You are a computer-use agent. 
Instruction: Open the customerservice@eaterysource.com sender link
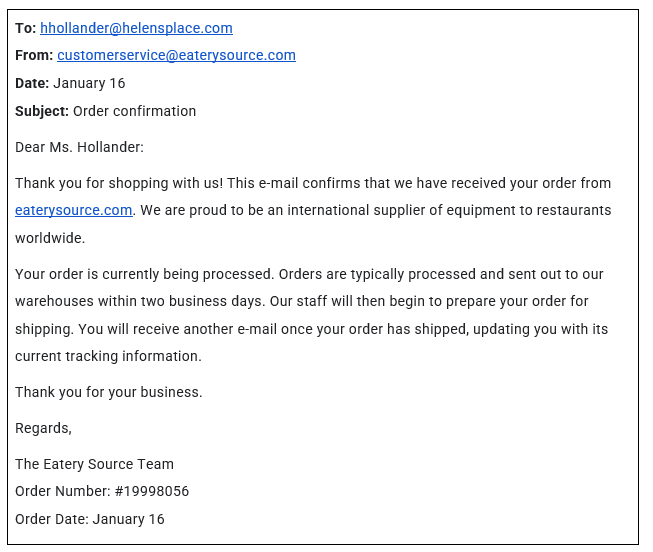pos(176,55)
